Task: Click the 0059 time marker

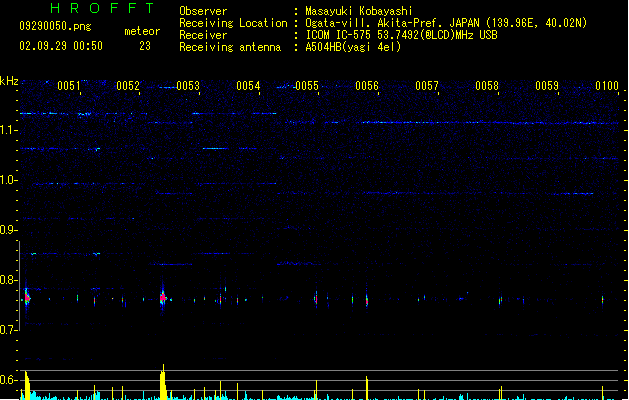Action: (547, 86)
